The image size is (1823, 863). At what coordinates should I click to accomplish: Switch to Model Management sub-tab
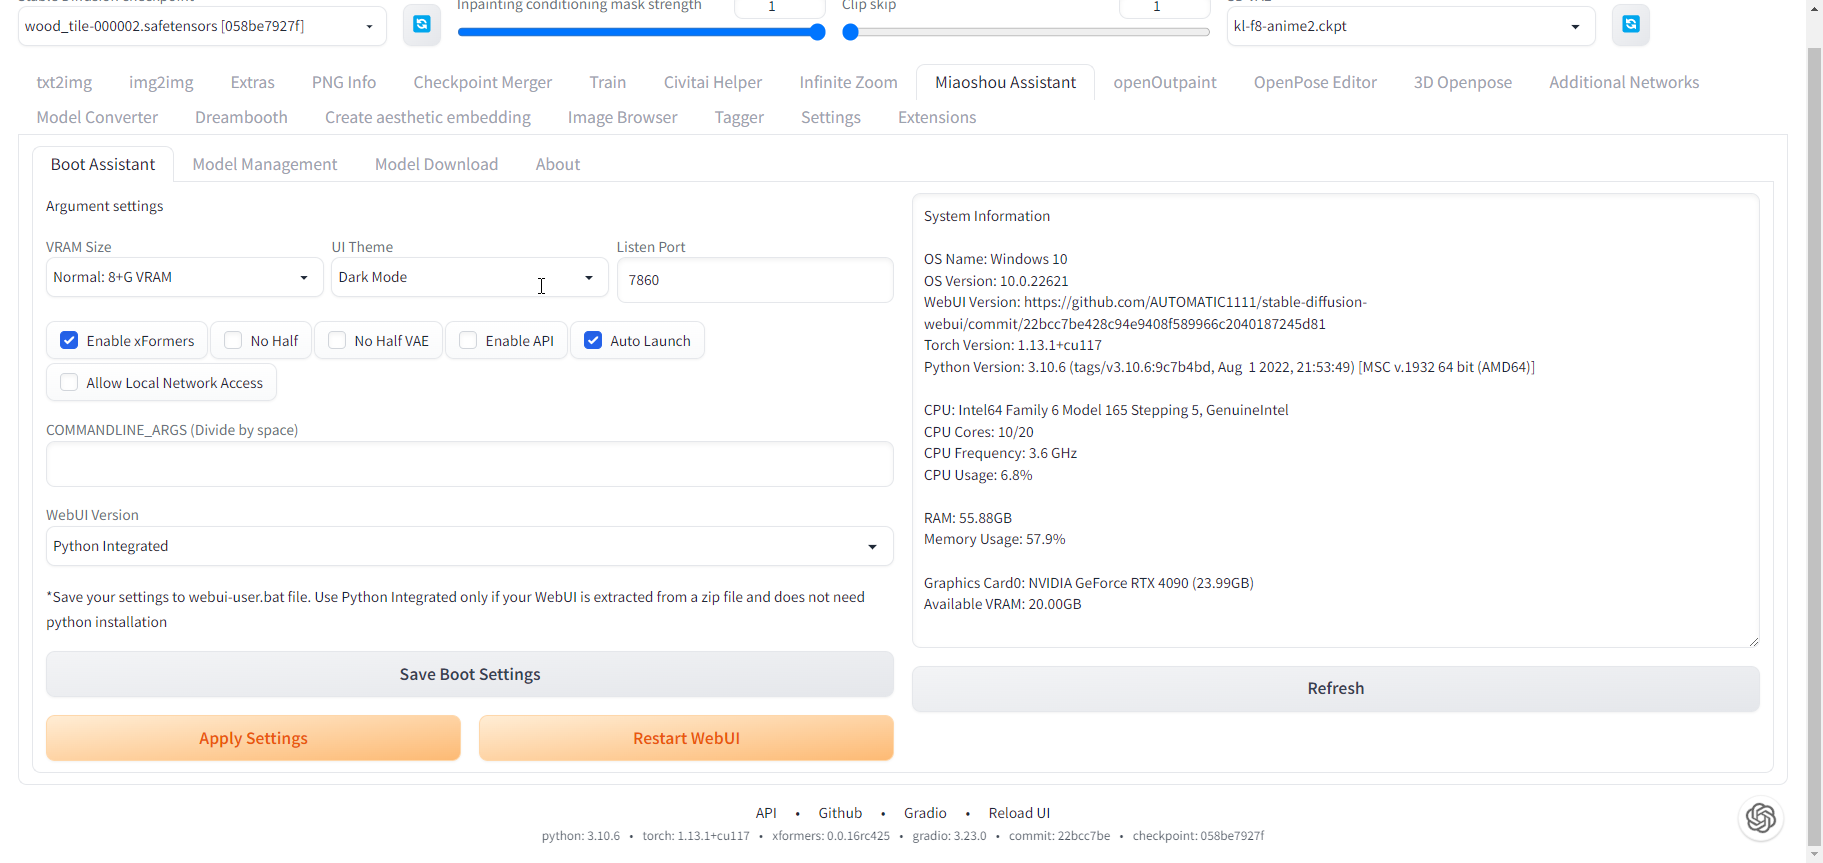[265, 164]
